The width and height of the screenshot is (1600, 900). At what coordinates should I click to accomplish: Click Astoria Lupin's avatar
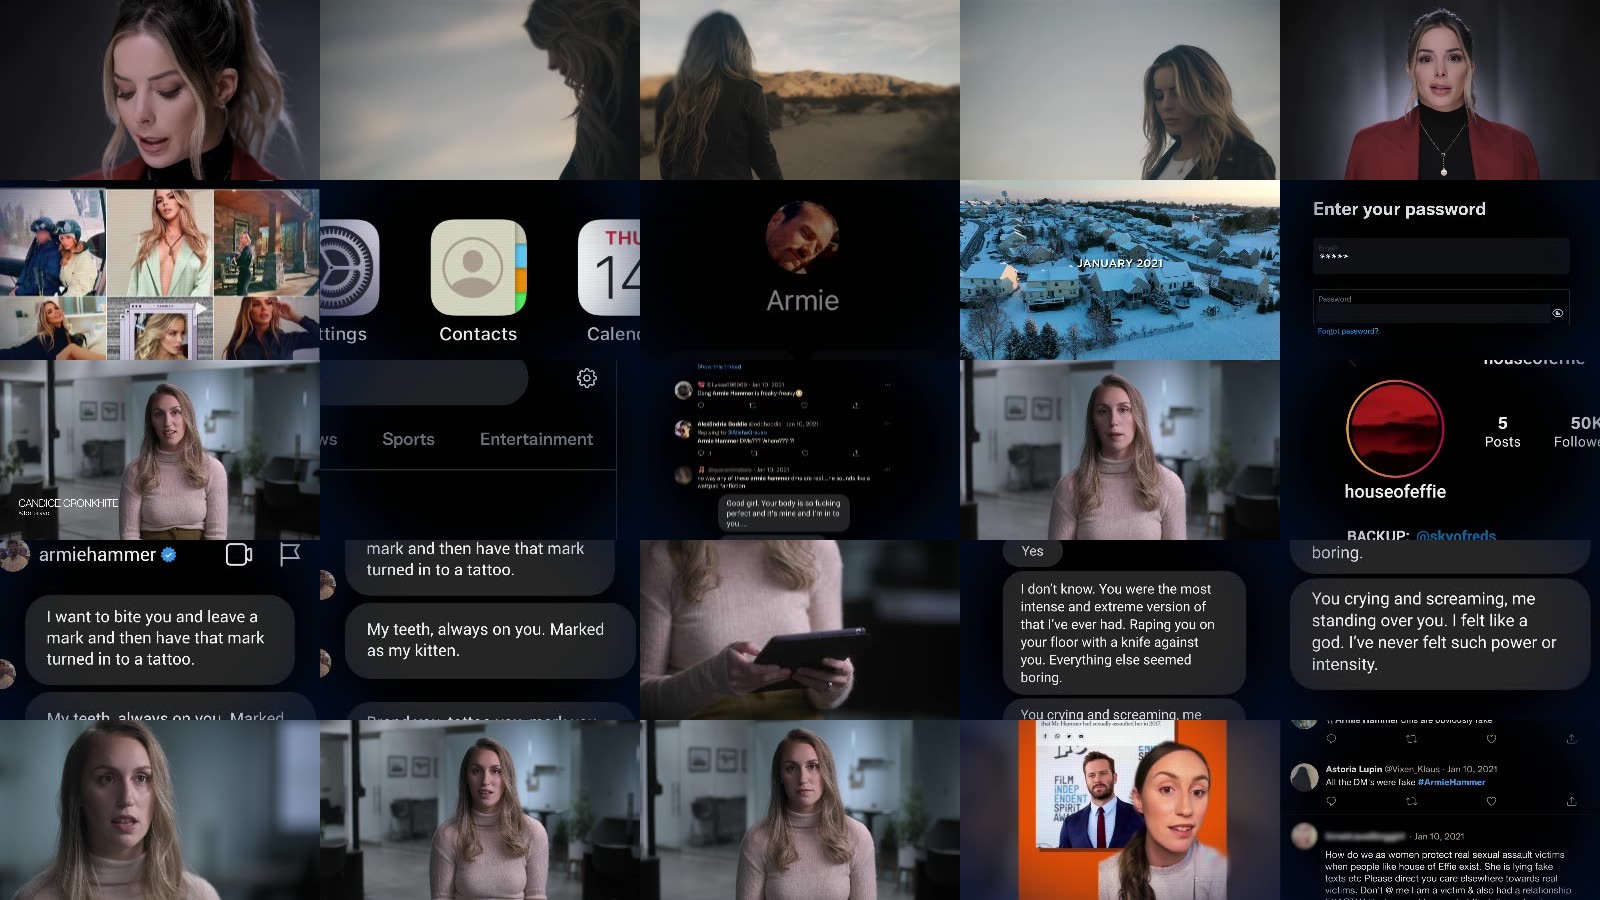pyautogui.click(x=1304, y=777)
